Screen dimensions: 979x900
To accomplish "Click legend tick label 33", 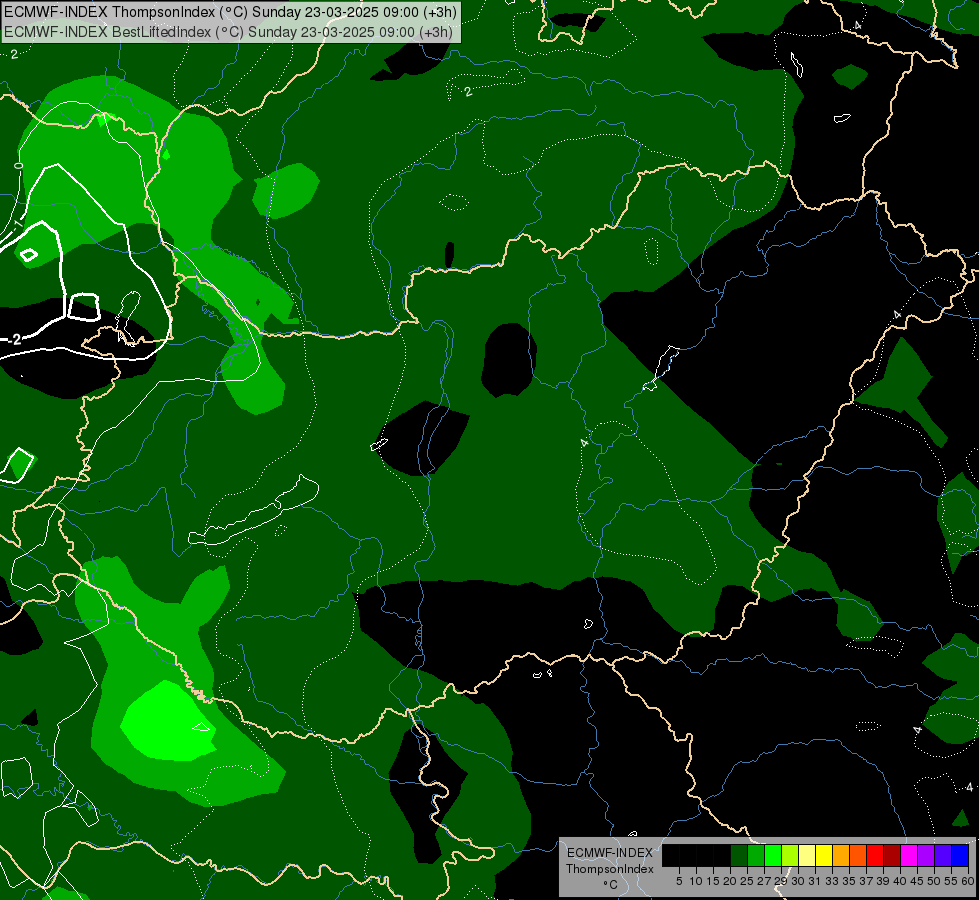I will [x=832, y=881].
